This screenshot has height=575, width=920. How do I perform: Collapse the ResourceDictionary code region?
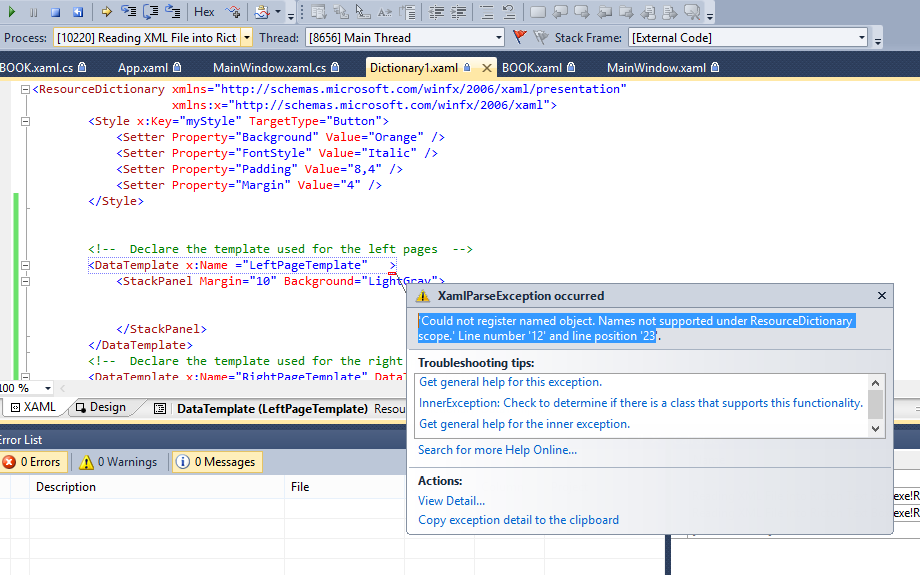point(25,89)
